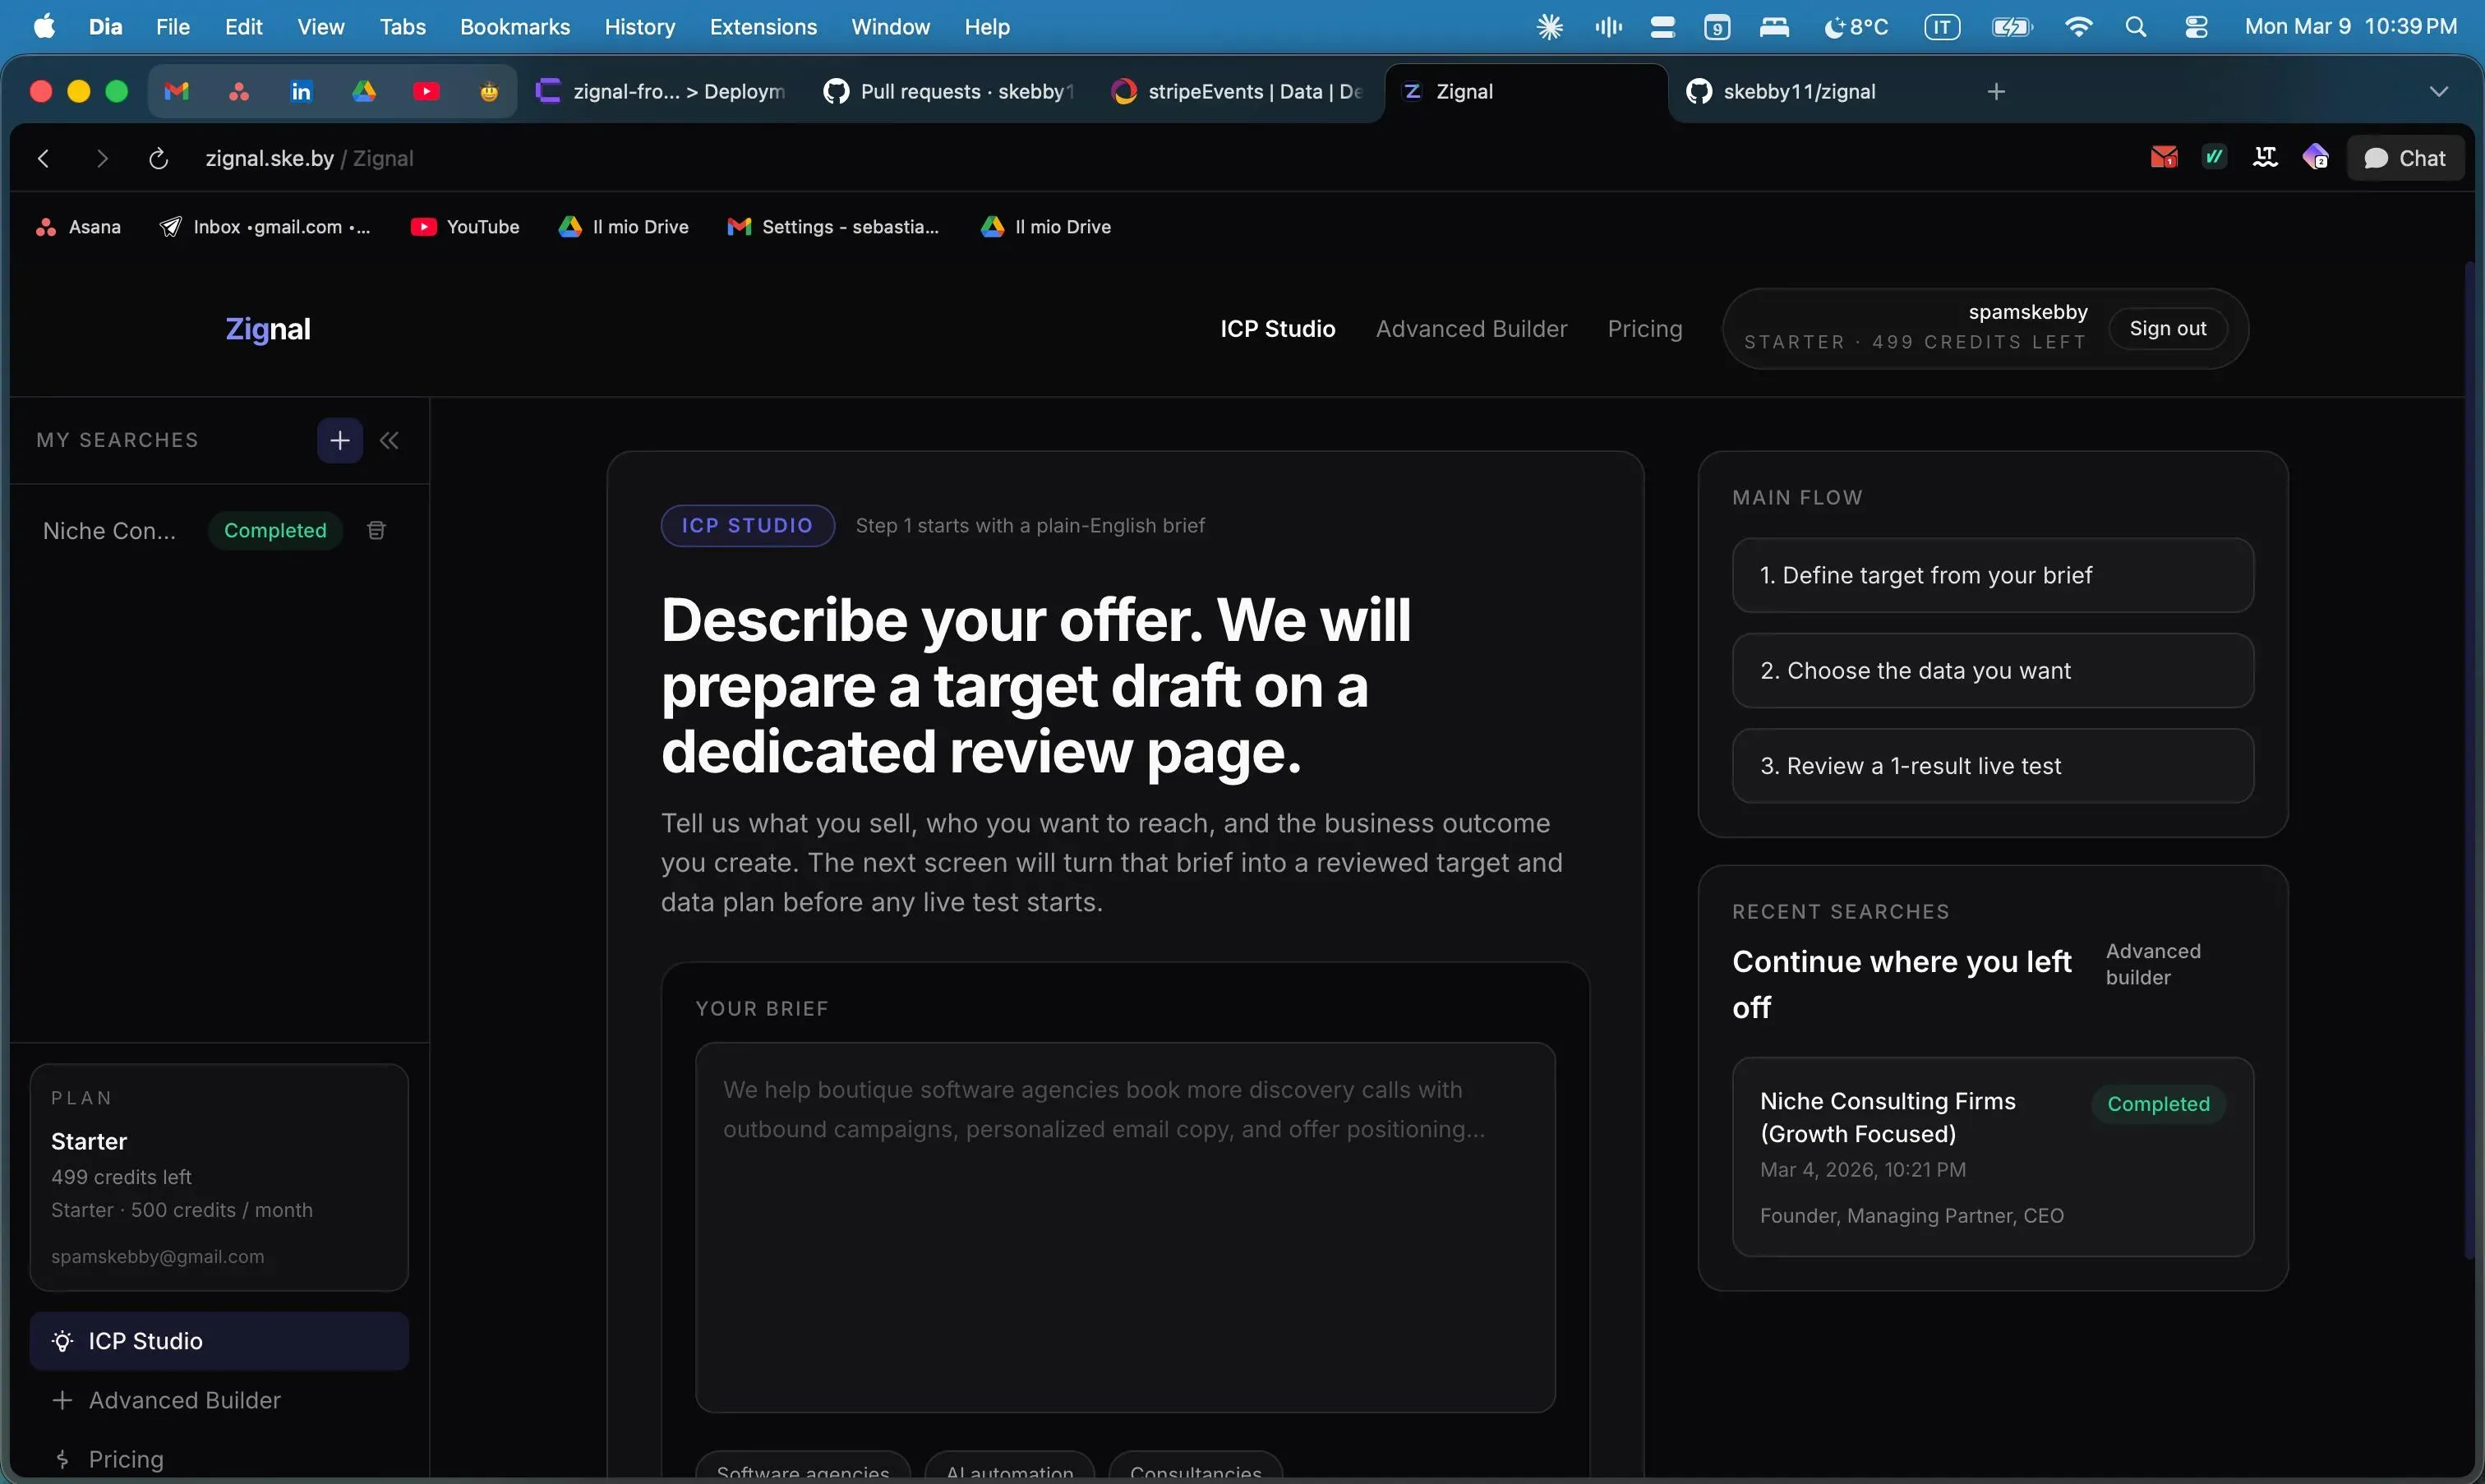The height and width of the screenshot is (1484, 2485).
Task: Create a new search with plus icon
Action: tap(339, 440)
